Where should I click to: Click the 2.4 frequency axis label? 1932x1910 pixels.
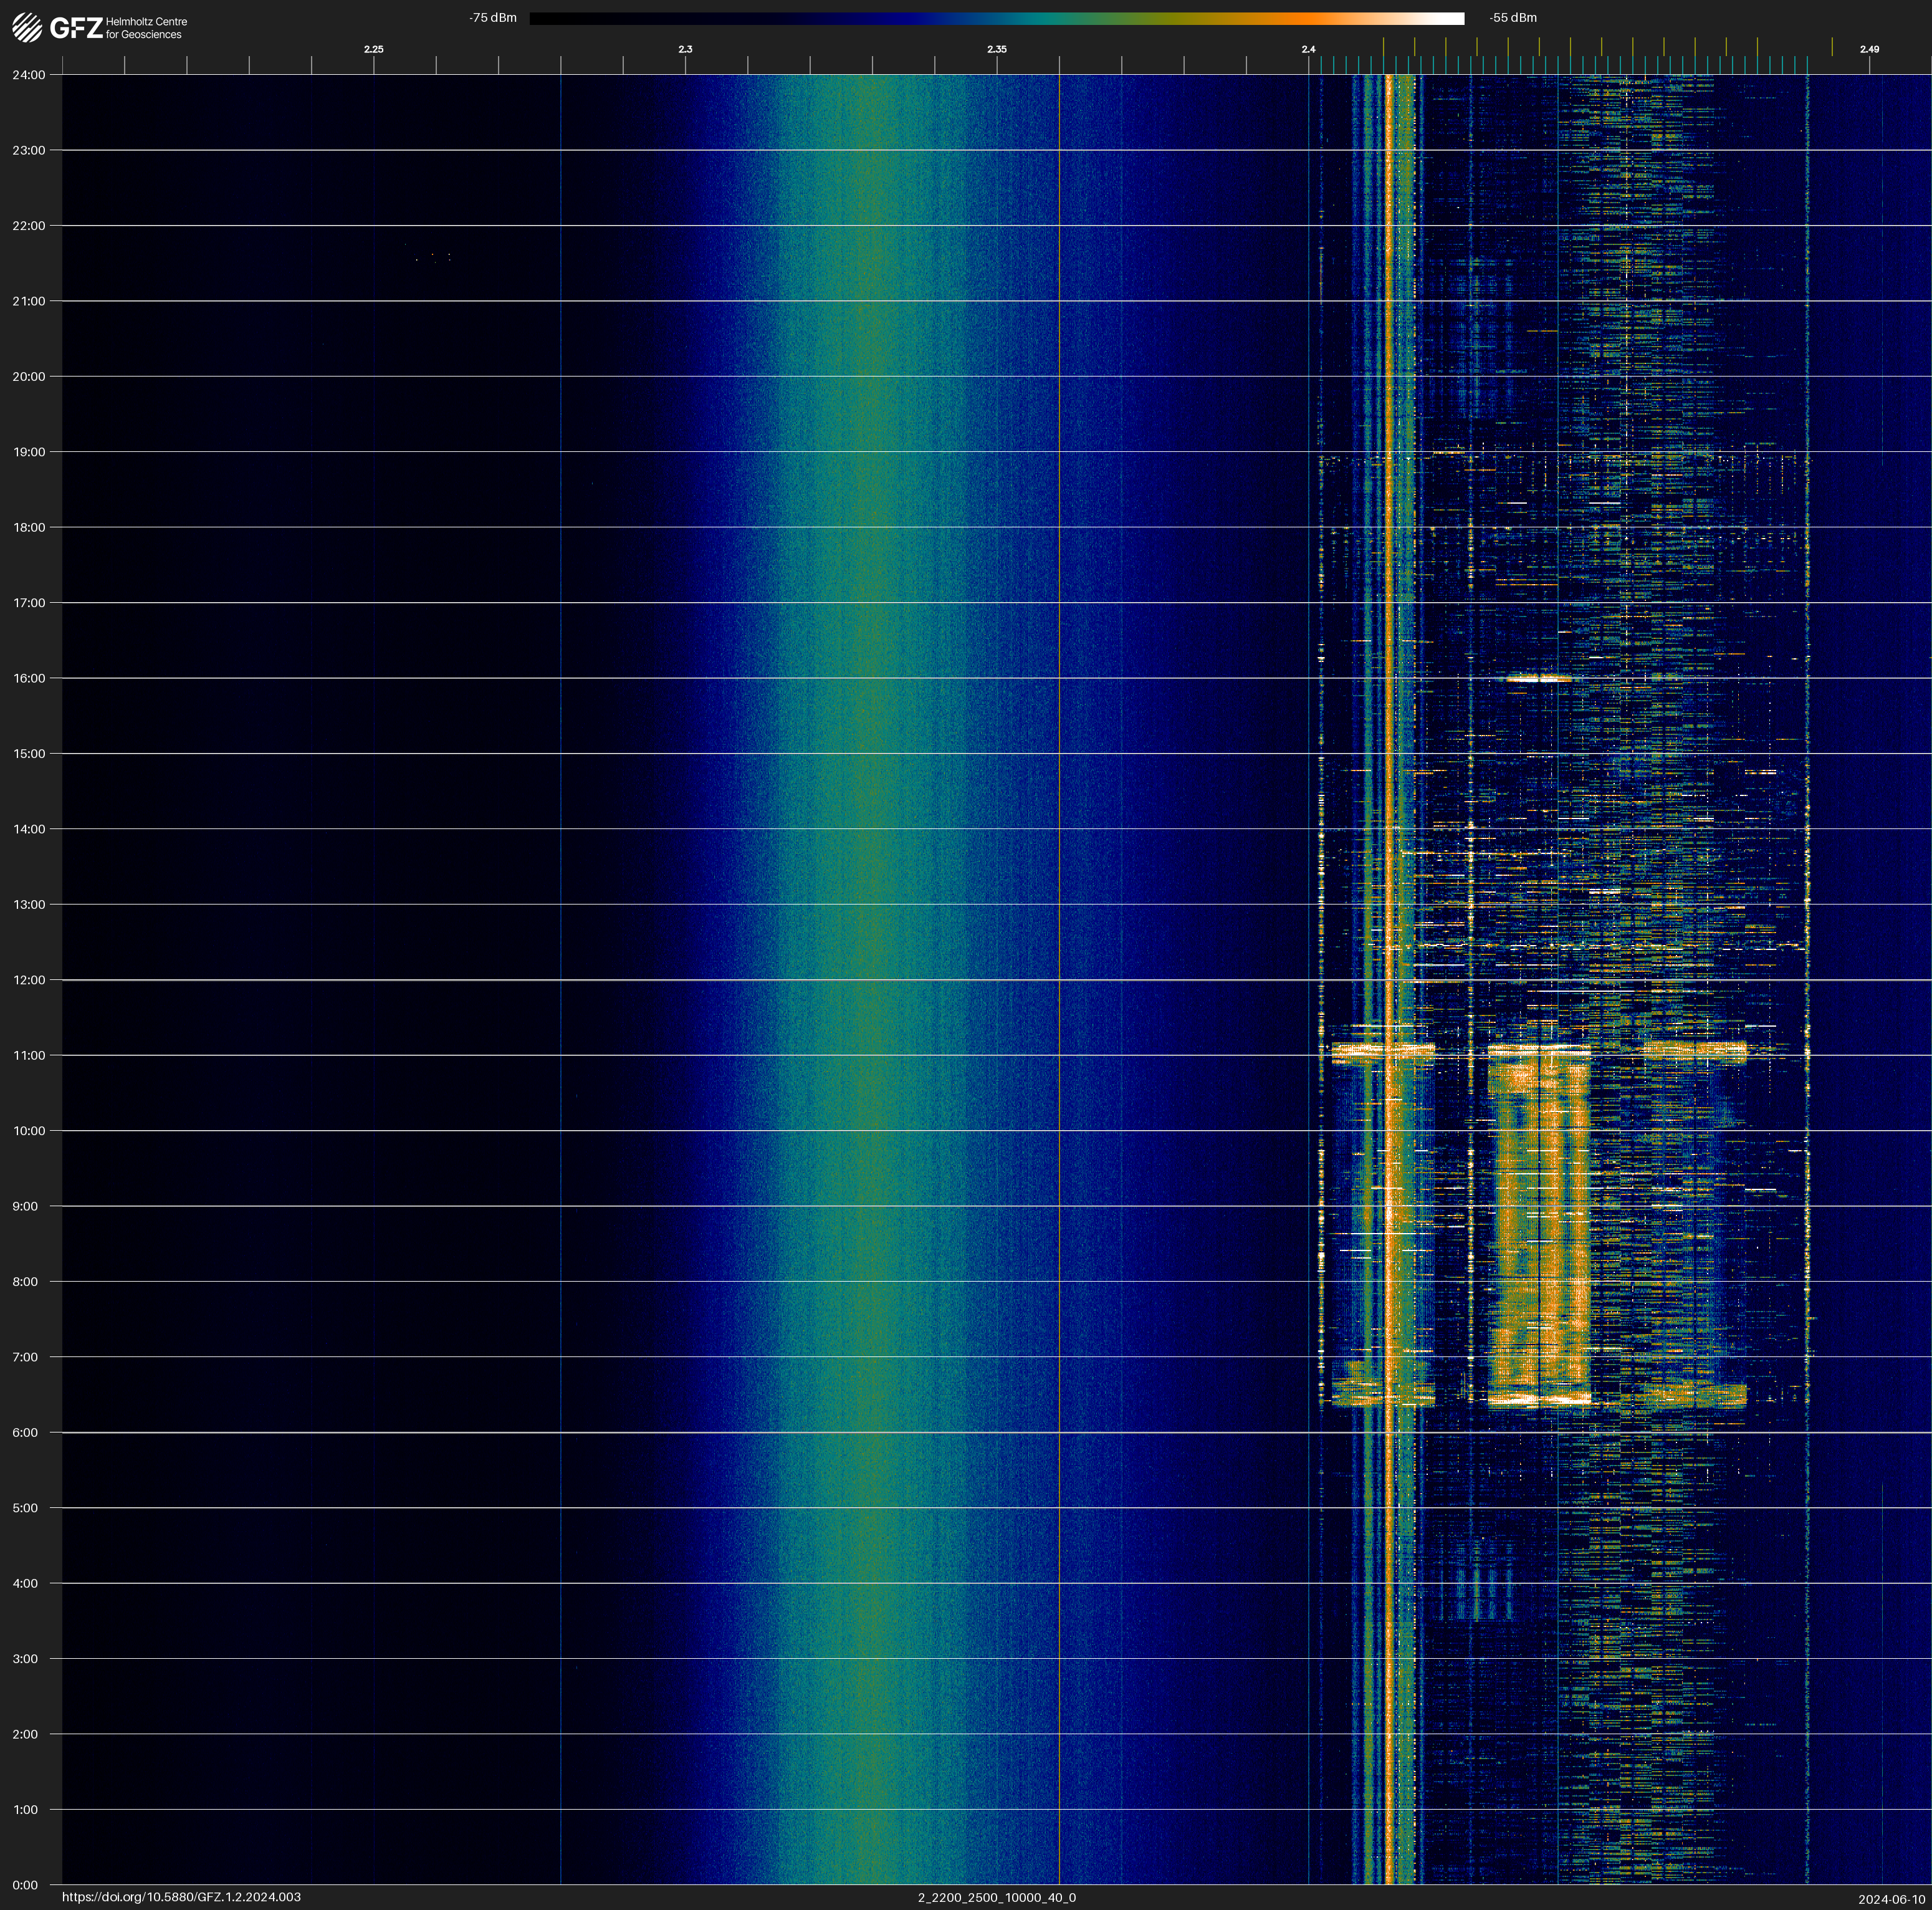tap(1308, 49)
